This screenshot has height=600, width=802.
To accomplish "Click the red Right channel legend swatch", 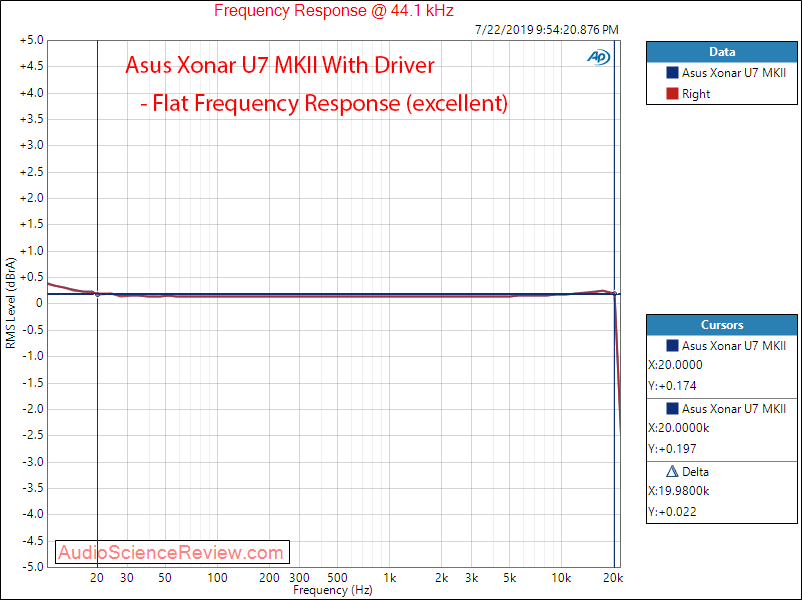I will (x=672, y=94).
